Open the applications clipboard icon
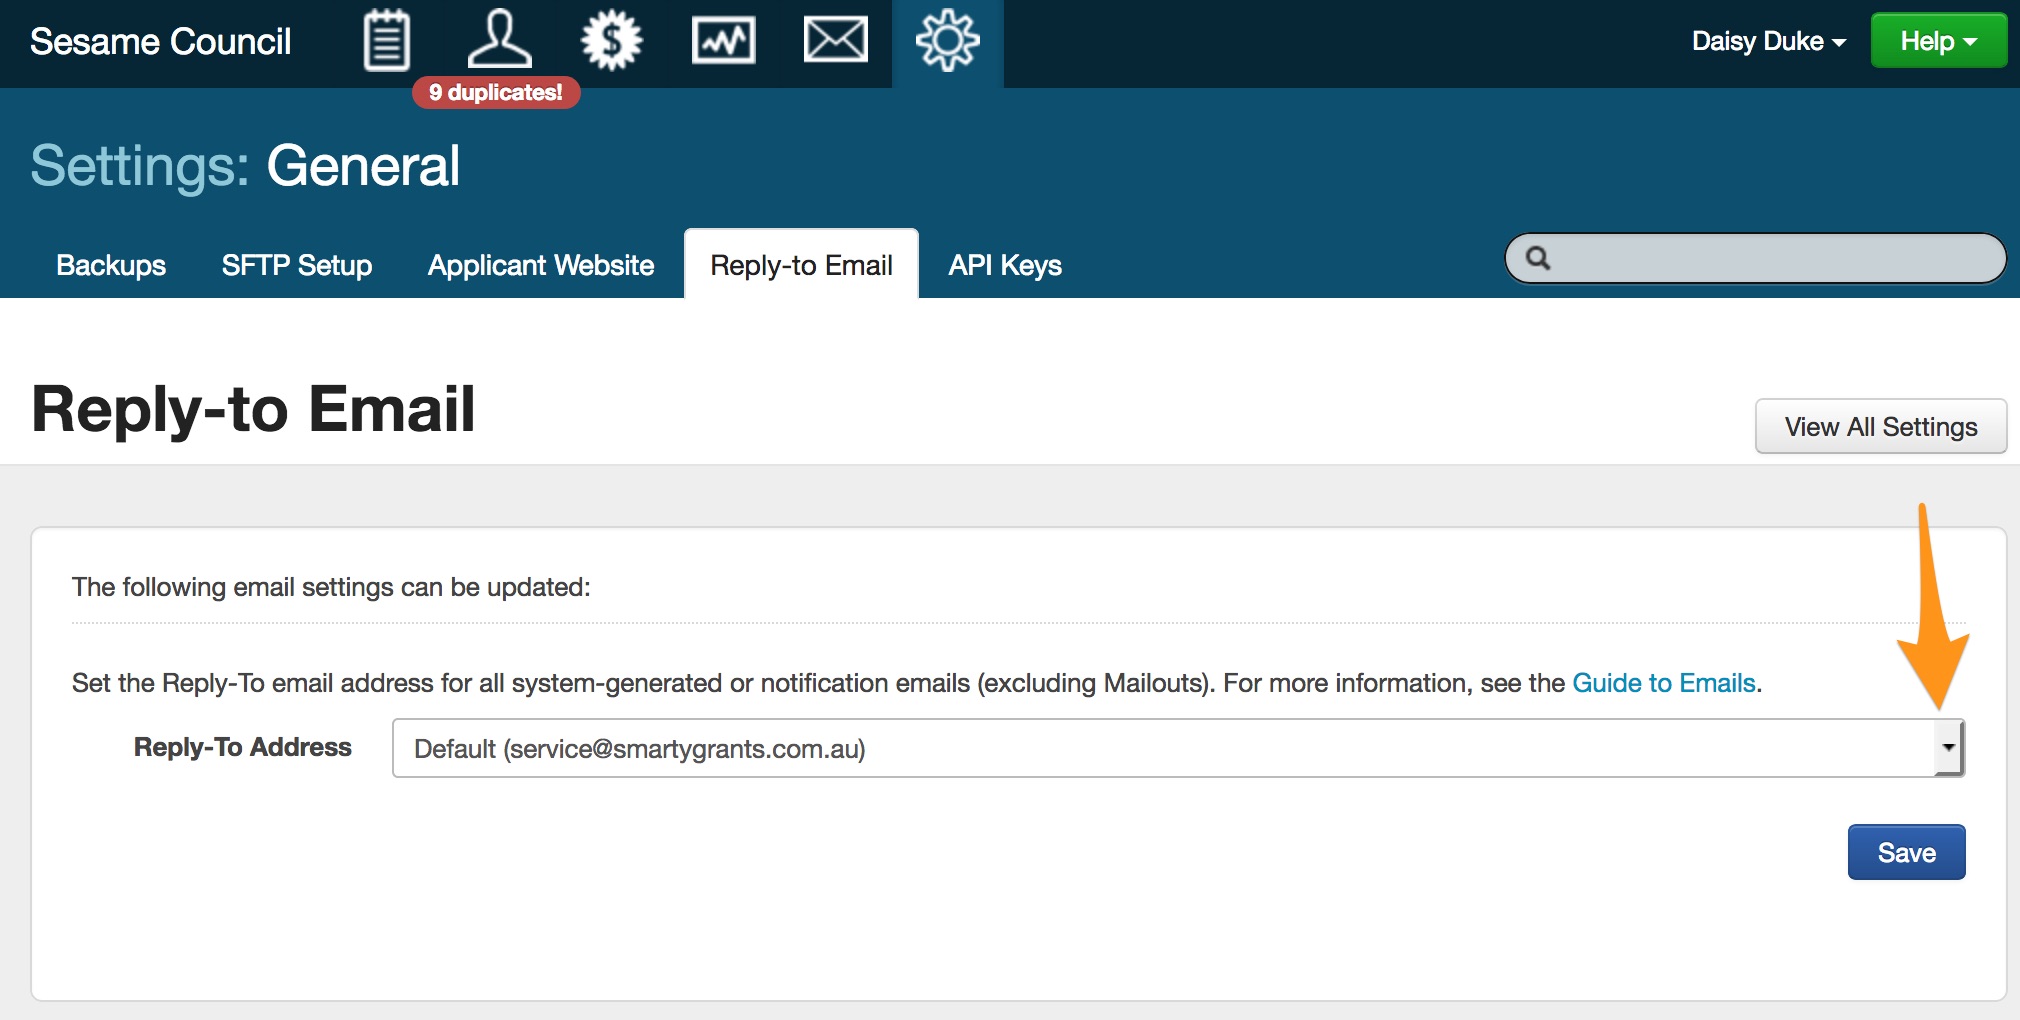Image resolution: width=2020 pixels, height=1020 pixels. pyautogui.click(x=386, y=41)
